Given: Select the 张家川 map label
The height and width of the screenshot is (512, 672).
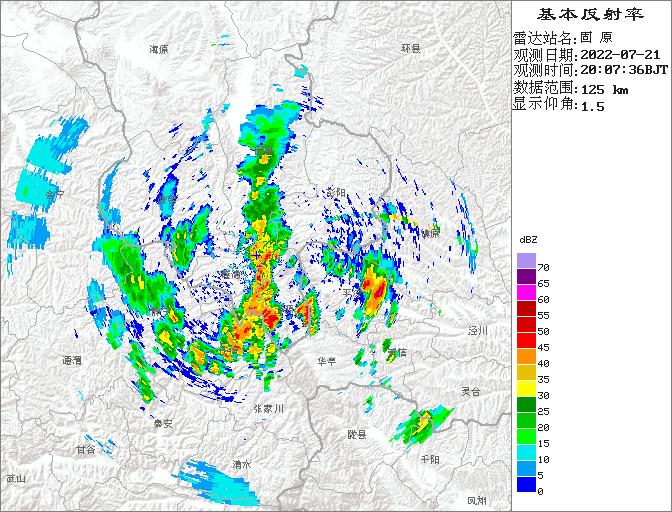Looking at the screenshot, I should point(268,408).
